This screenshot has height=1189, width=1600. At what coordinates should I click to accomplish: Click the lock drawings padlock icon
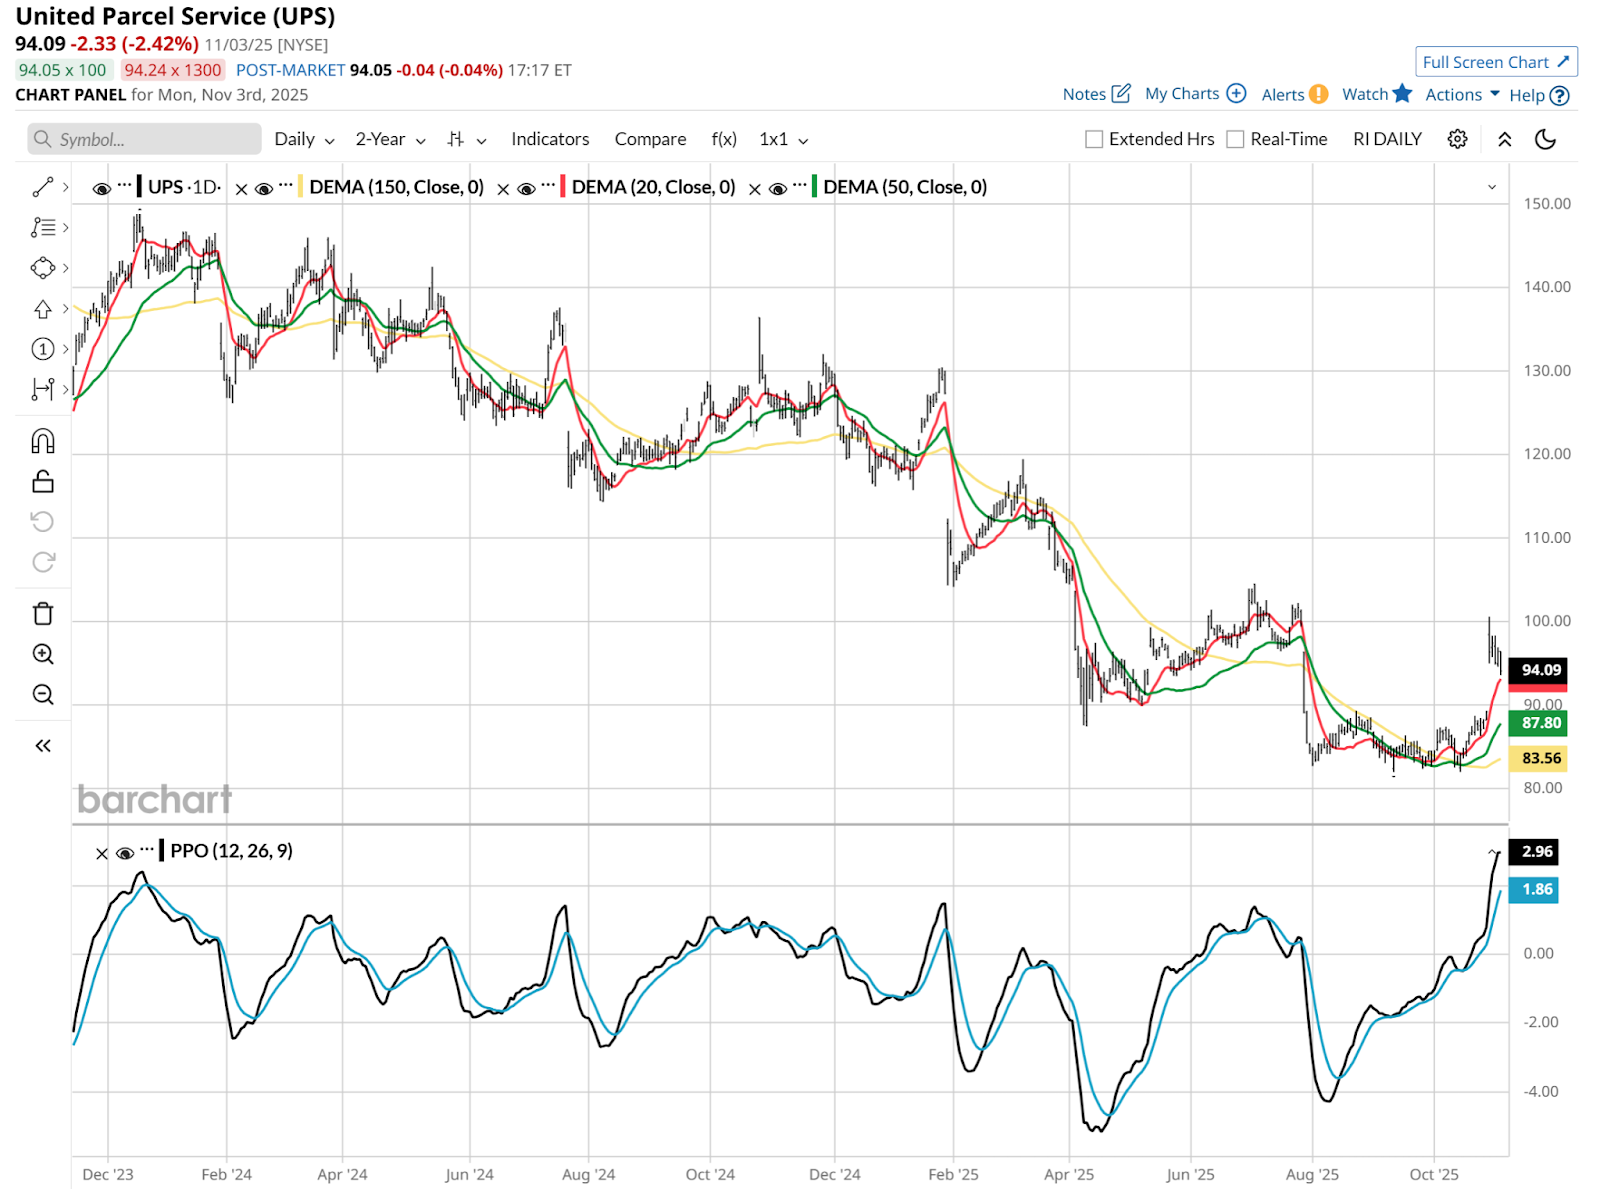coord(43,482)
